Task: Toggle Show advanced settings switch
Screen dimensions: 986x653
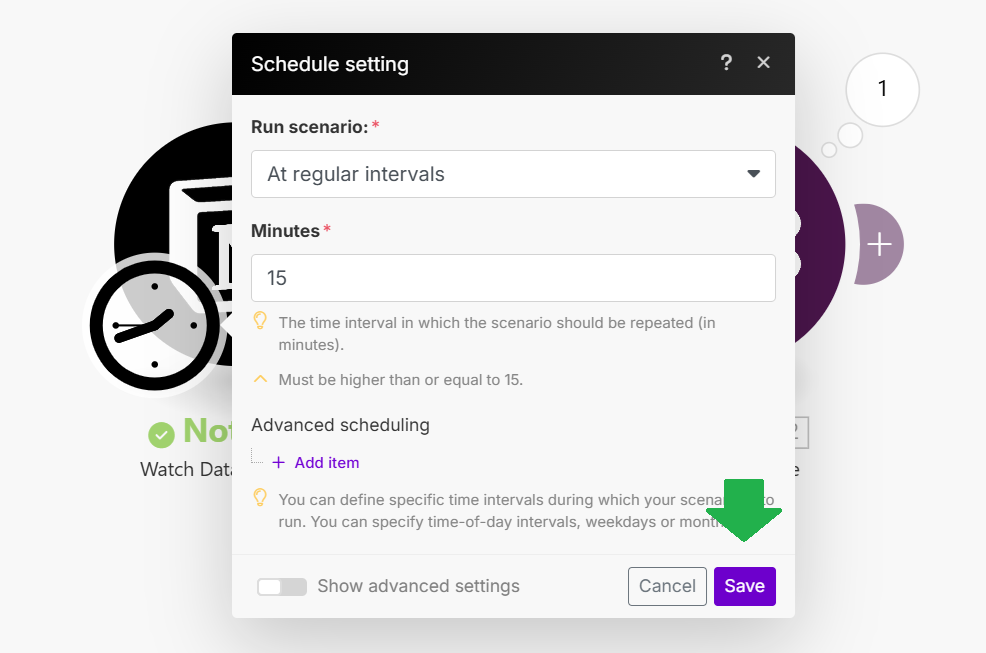Action: [x=282, y=586]
